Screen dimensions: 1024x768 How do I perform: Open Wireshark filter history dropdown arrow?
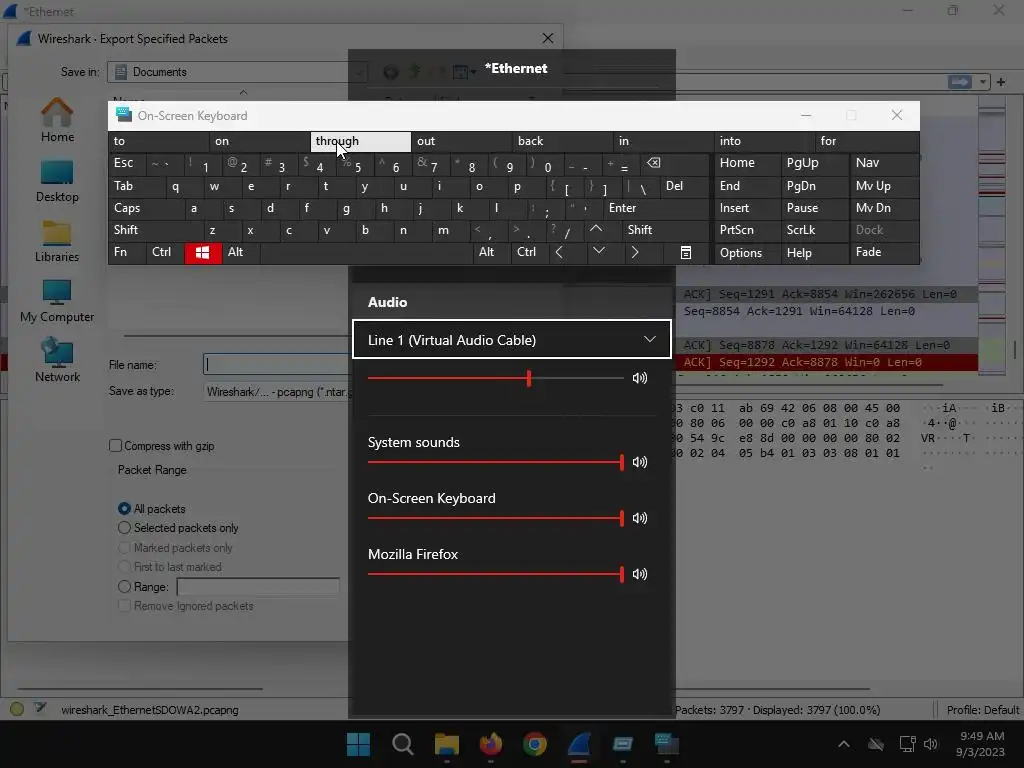(983, 82)
